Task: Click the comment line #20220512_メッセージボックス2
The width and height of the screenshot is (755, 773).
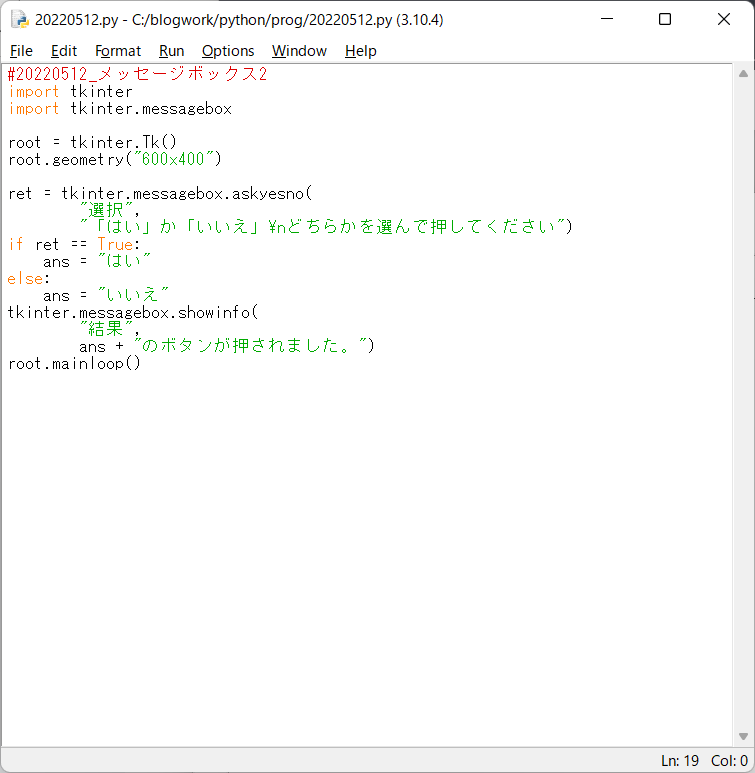Action: 137,74
